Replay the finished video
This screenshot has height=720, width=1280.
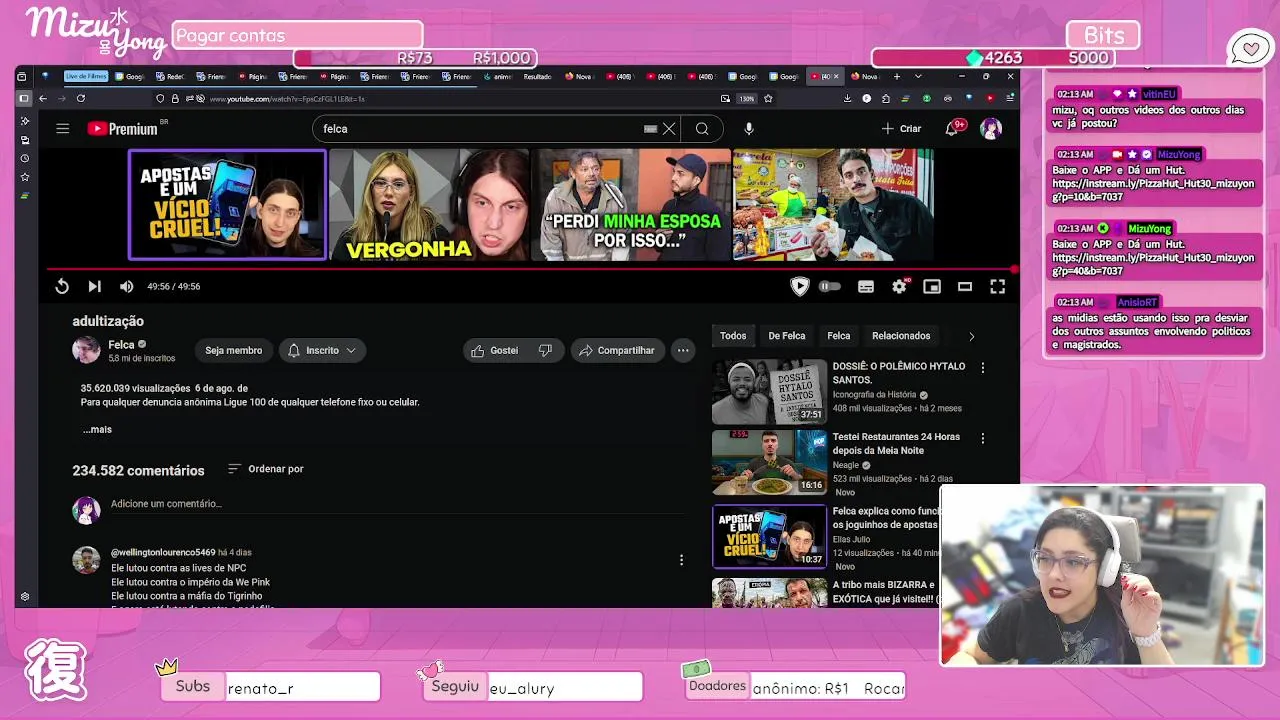[62, 287]
